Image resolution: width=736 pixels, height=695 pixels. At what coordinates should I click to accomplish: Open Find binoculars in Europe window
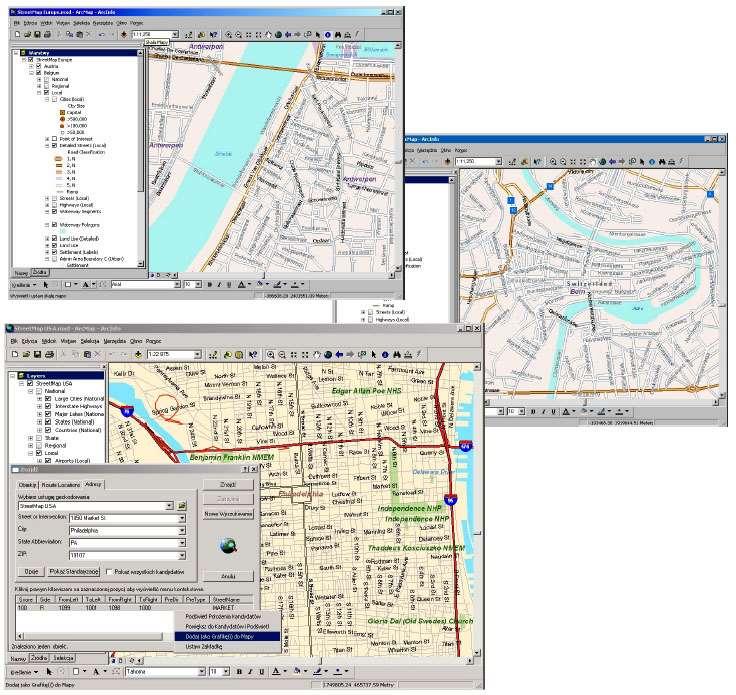338,35
